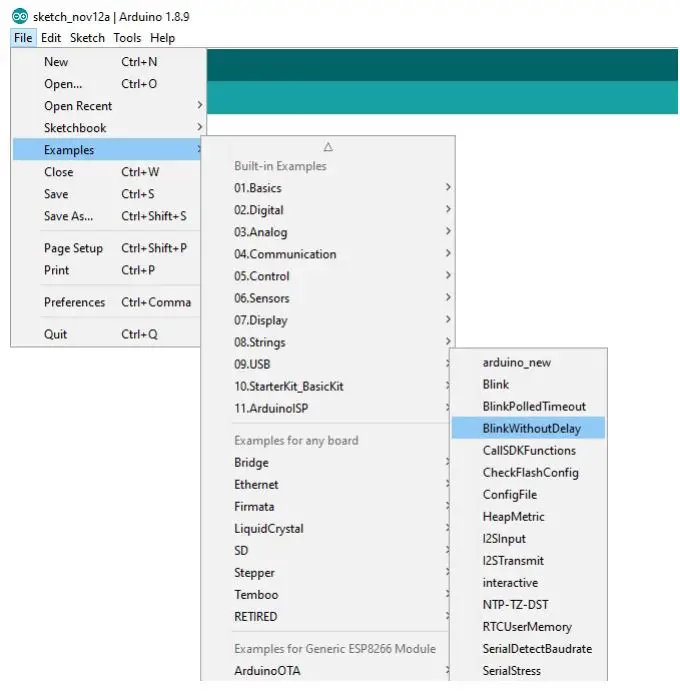Image resolution: width=680 pixels, height=693 pixels.
Task: Click Quit in the File menu
Action: click(x=107, y=335)
